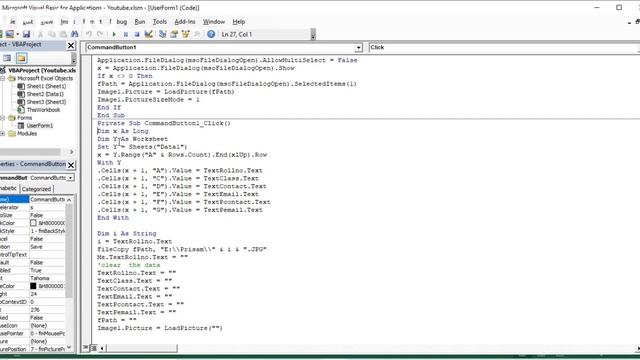Viewport: 640px width, 360px height.
Task: Select Sheet3 (Sheet3) in project tree
Action: tap(46, 102)
